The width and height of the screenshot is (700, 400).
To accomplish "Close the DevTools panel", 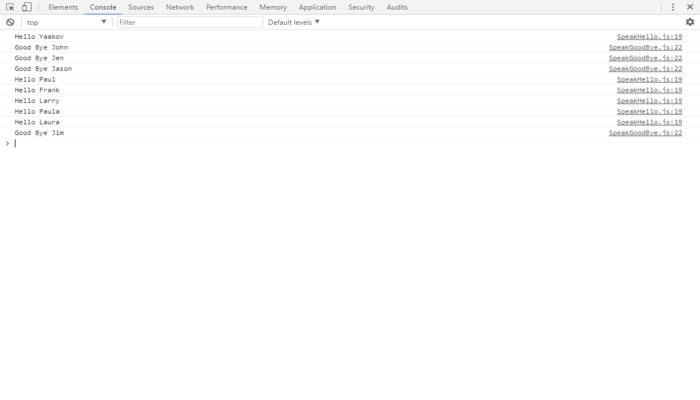I will point(690,7).
